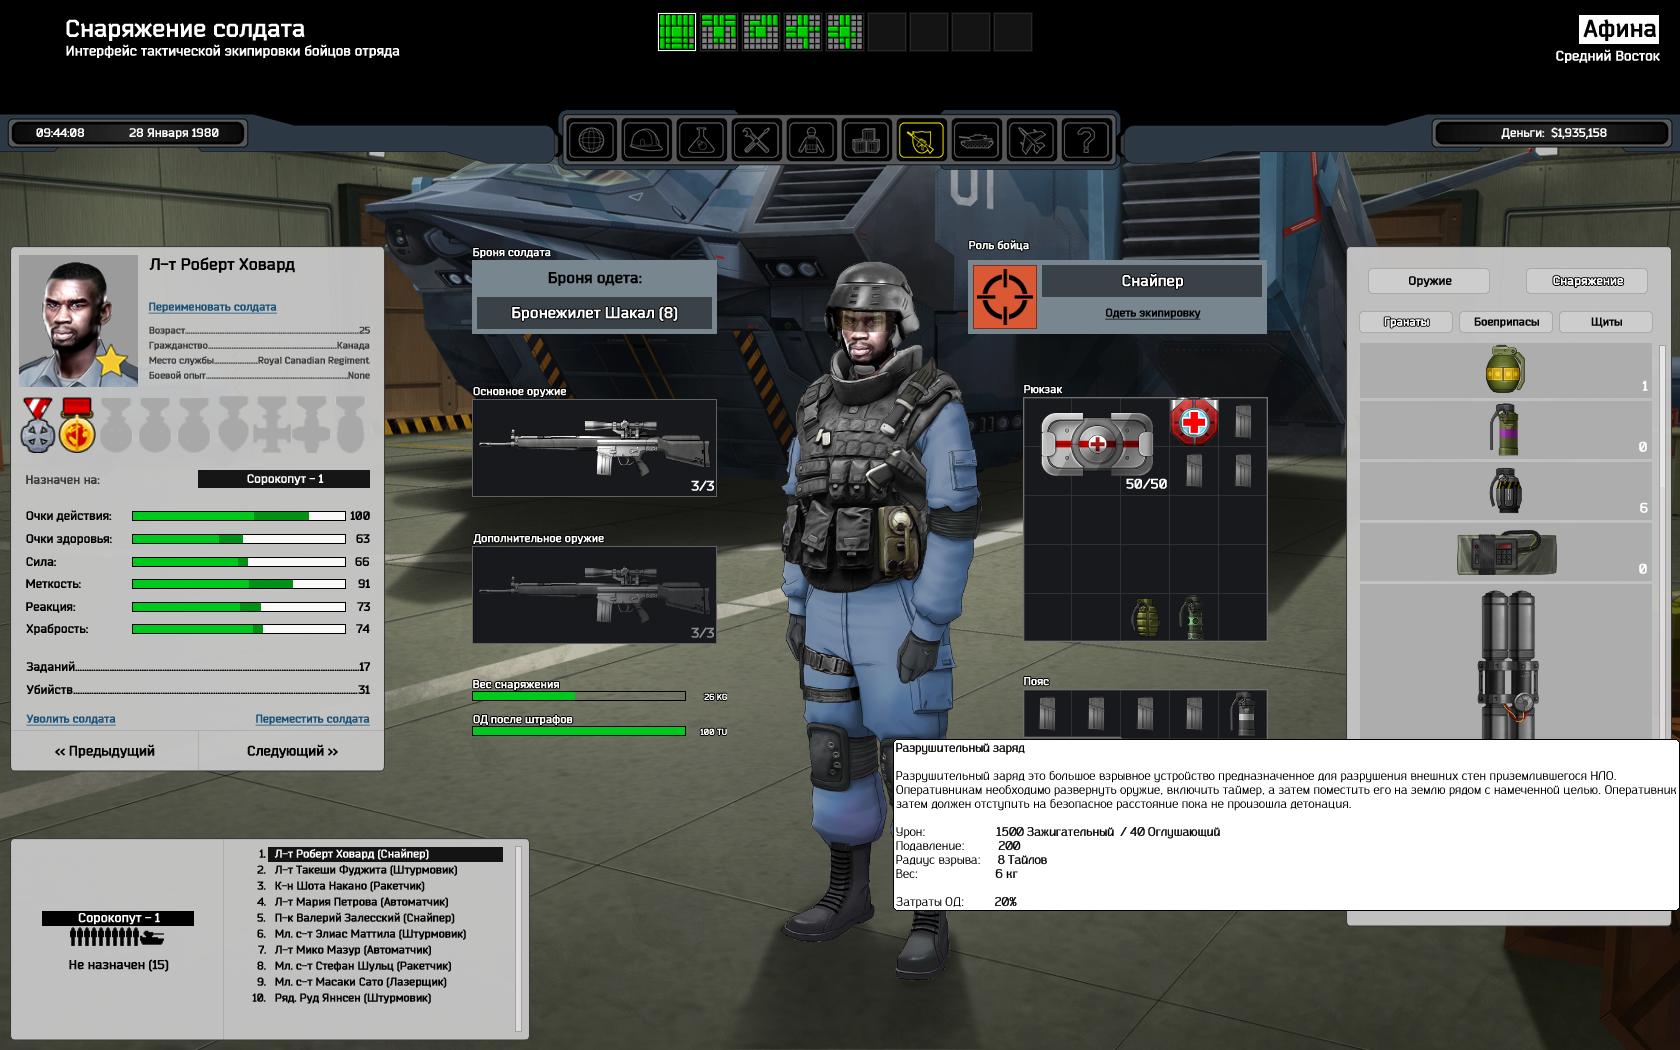Select soldier "К-н Шота Накано (Ракетчик)"
The height and width of the screenshot is (1050, 1680).
pos(349,886)
